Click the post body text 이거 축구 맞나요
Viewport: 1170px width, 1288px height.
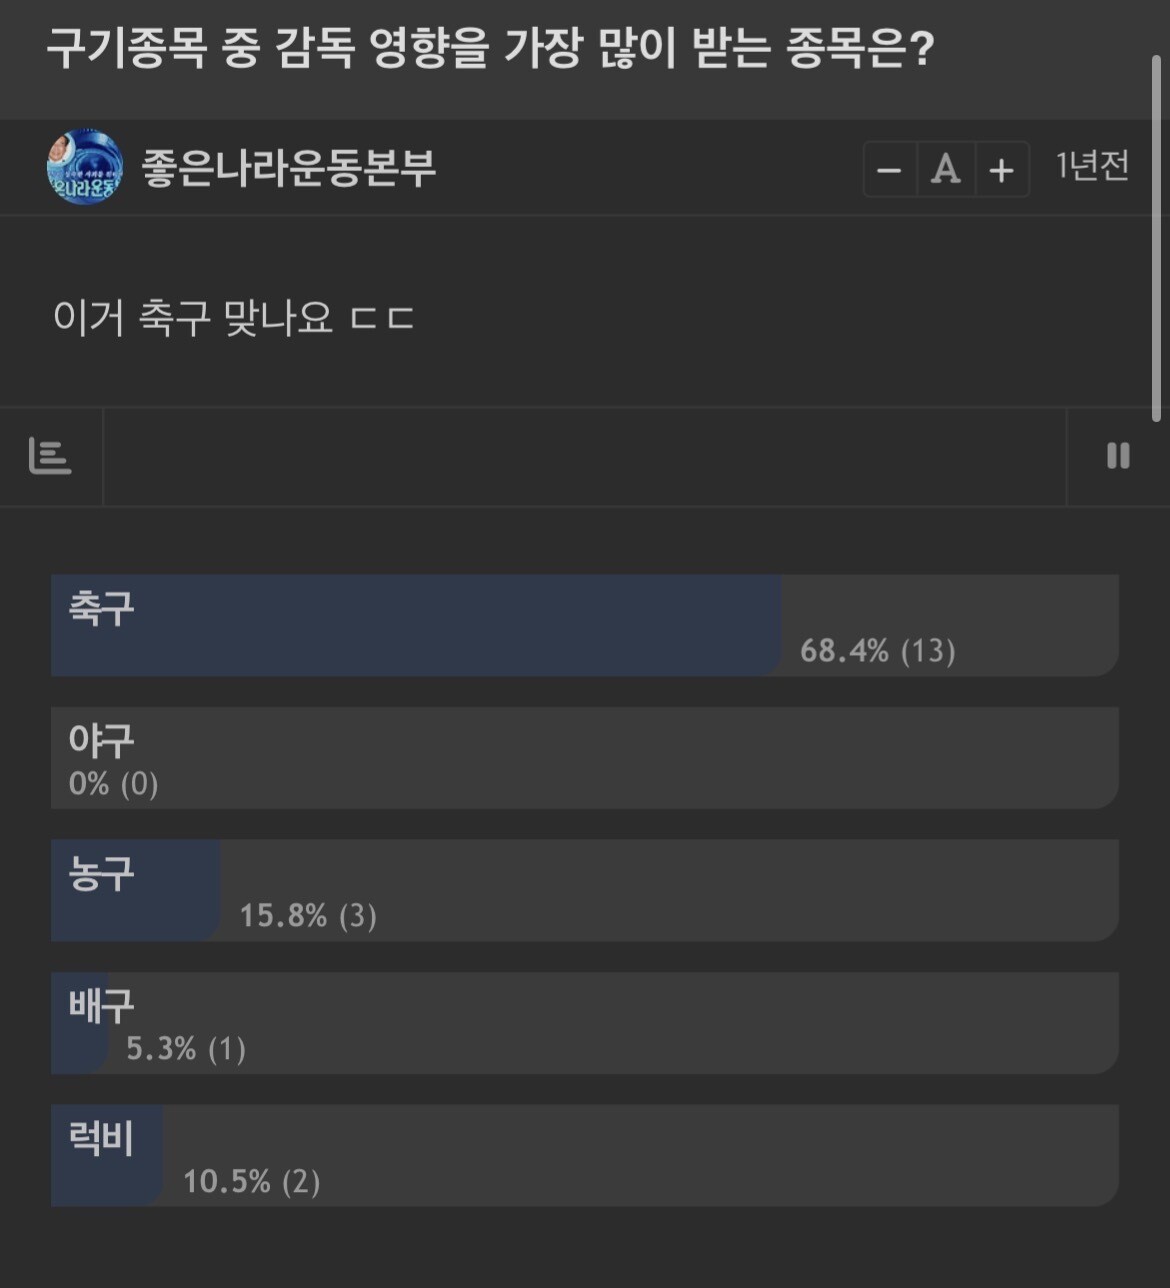(233, 318)
